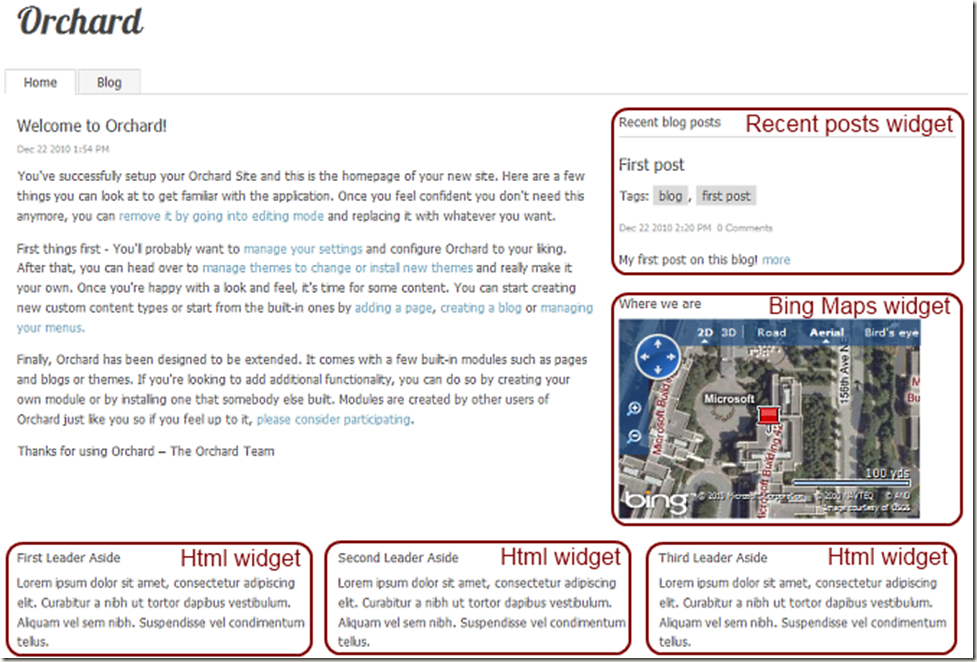Click the 'Third Leader Aside' heading
This screenshot has width=977, height=662.
click(713, 558)
